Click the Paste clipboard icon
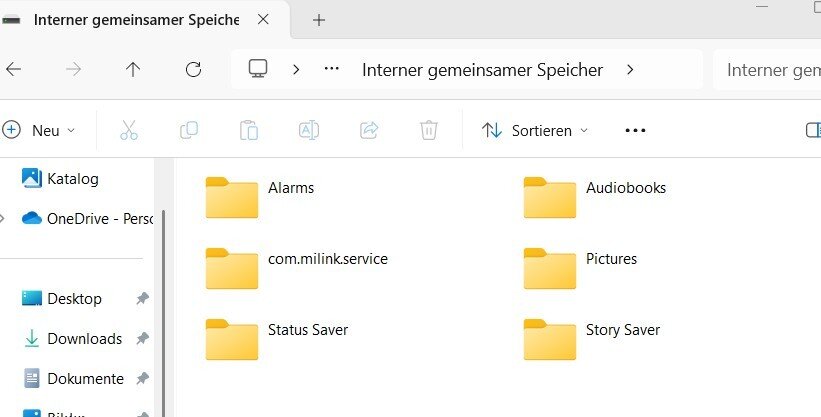The image size is (821, 417). click(249, 130)
